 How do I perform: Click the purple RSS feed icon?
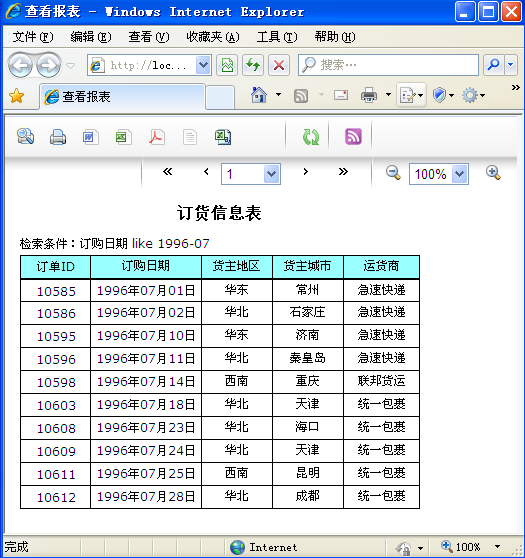coord(353,137)
